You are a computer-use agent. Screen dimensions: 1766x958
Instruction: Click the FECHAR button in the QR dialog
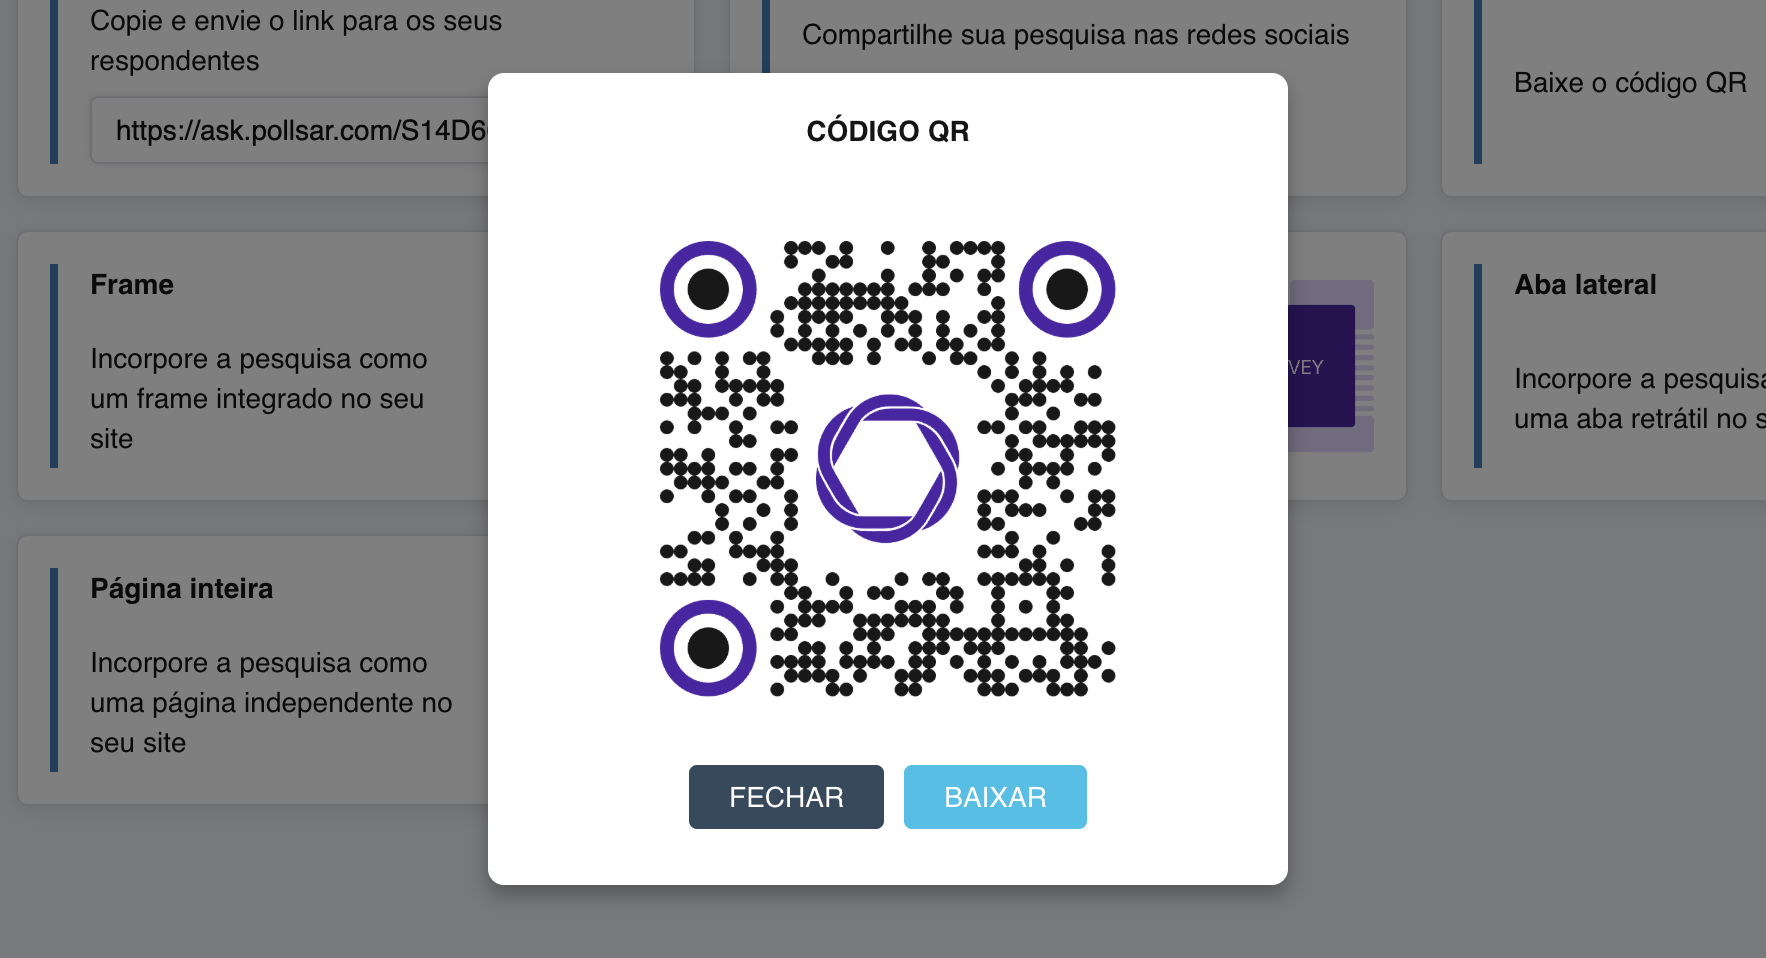coord(786,797)
